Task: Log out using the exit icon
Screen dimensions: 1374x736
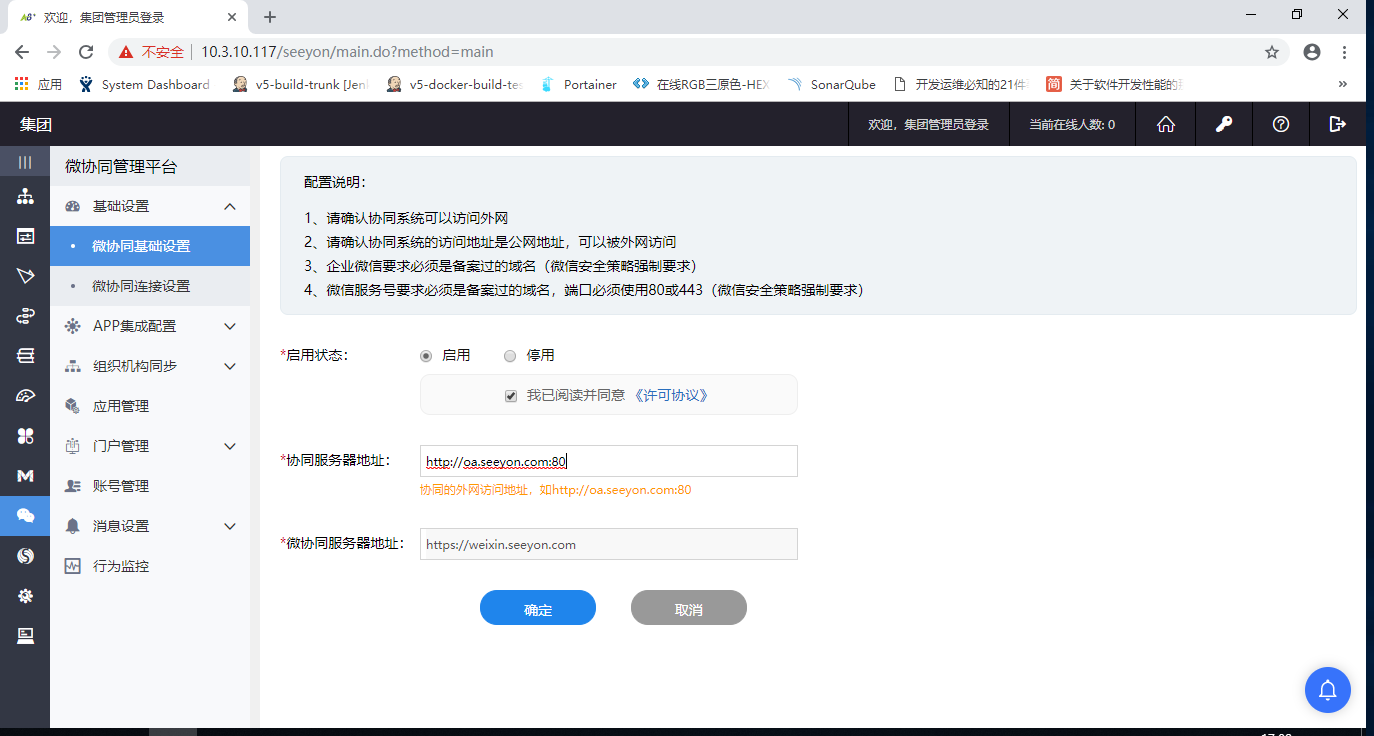Action: click(1337, 124)
